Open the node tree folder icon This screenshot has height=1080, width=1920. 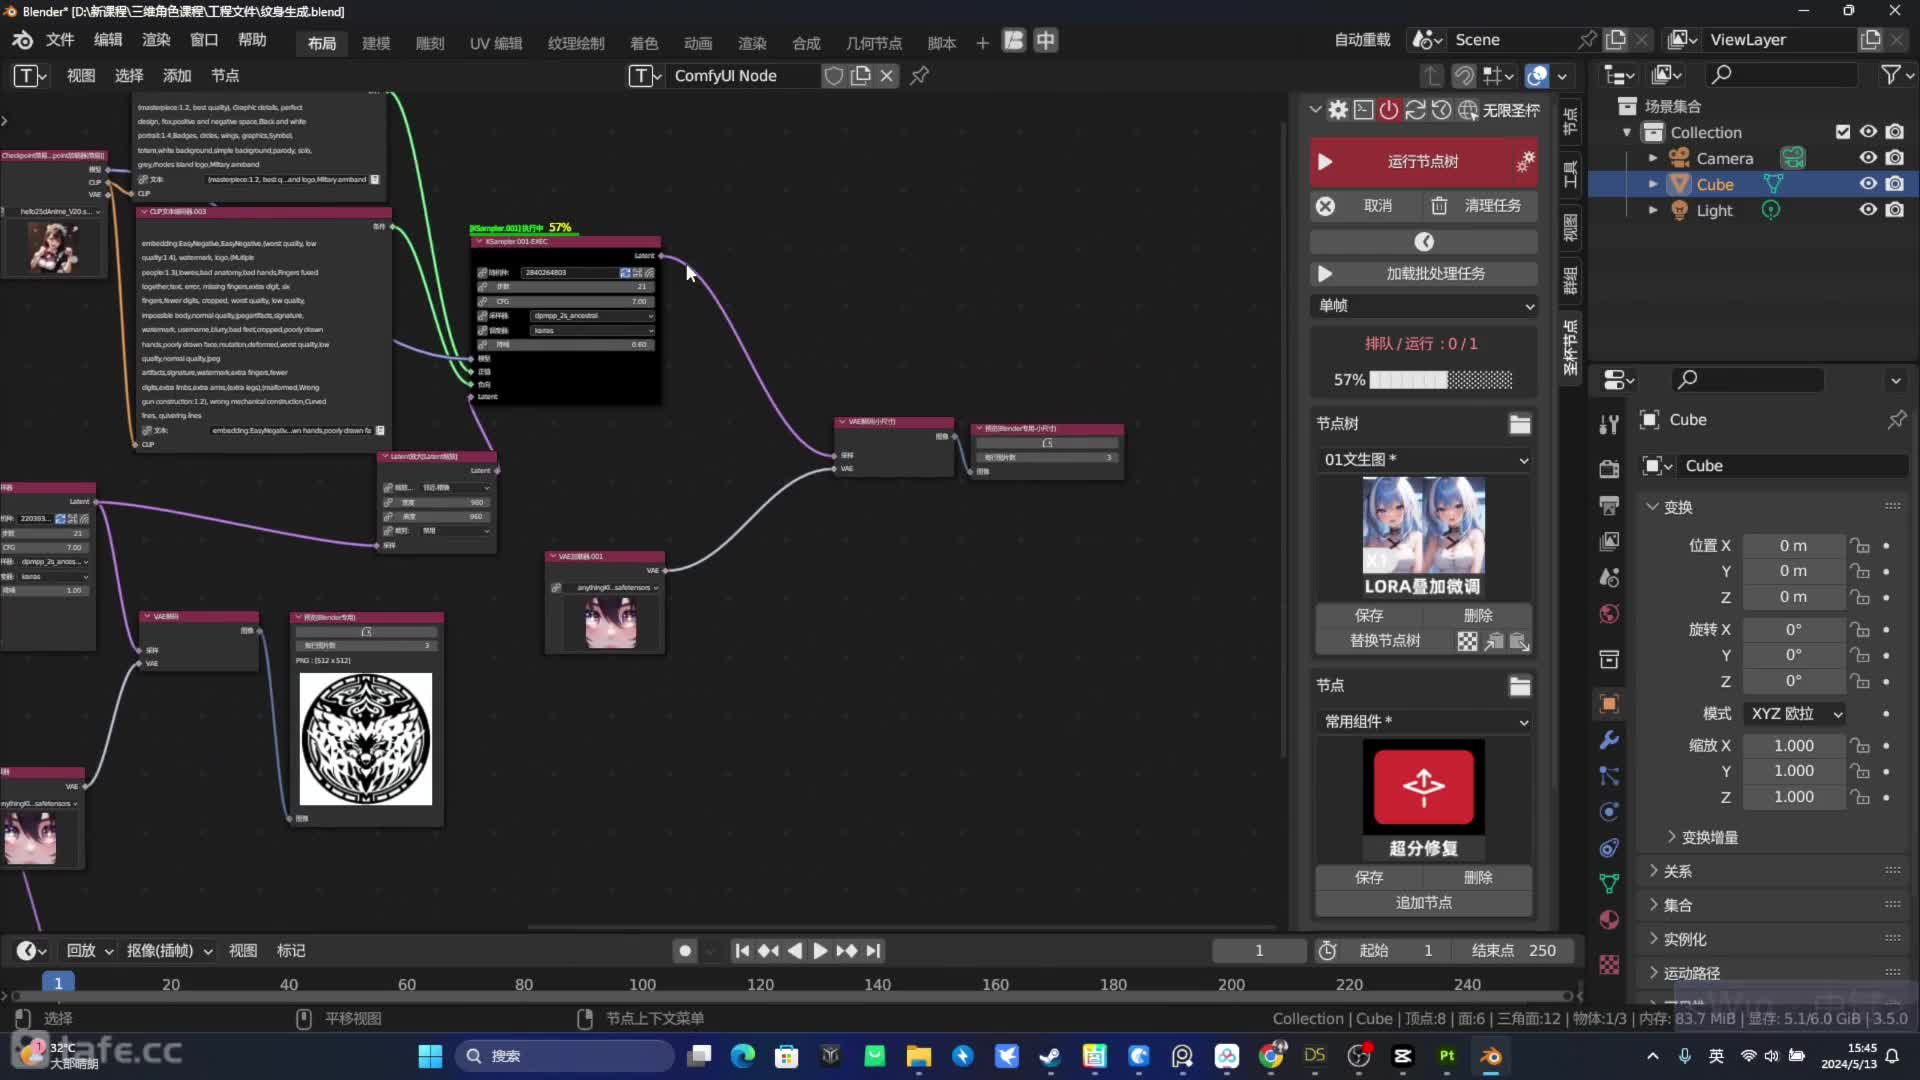point(1520,424)
